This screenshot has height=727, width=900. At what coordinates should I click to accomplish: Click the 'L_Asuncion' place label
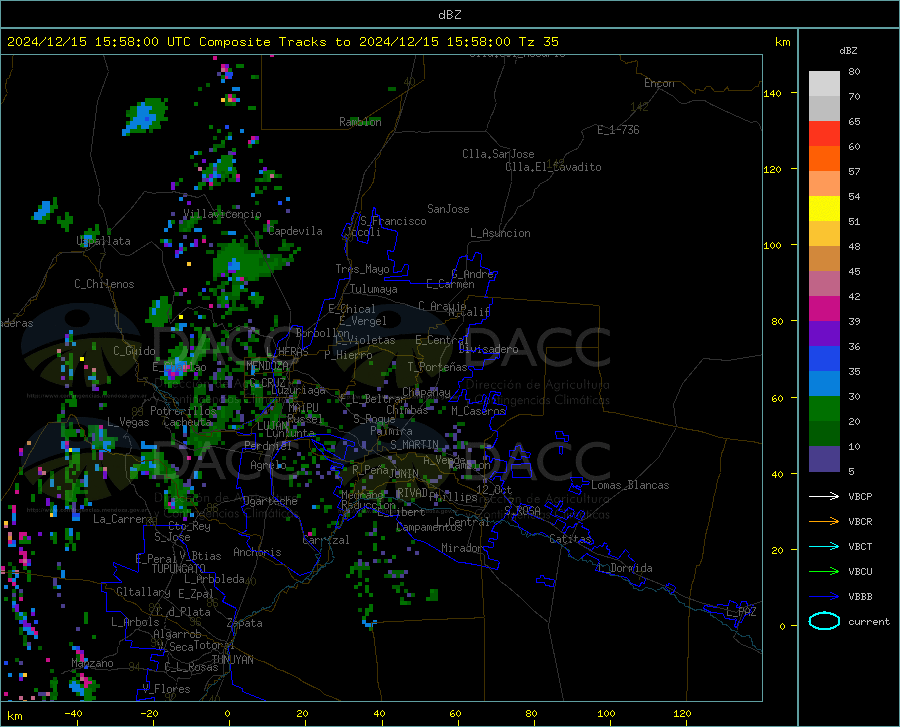500,234
